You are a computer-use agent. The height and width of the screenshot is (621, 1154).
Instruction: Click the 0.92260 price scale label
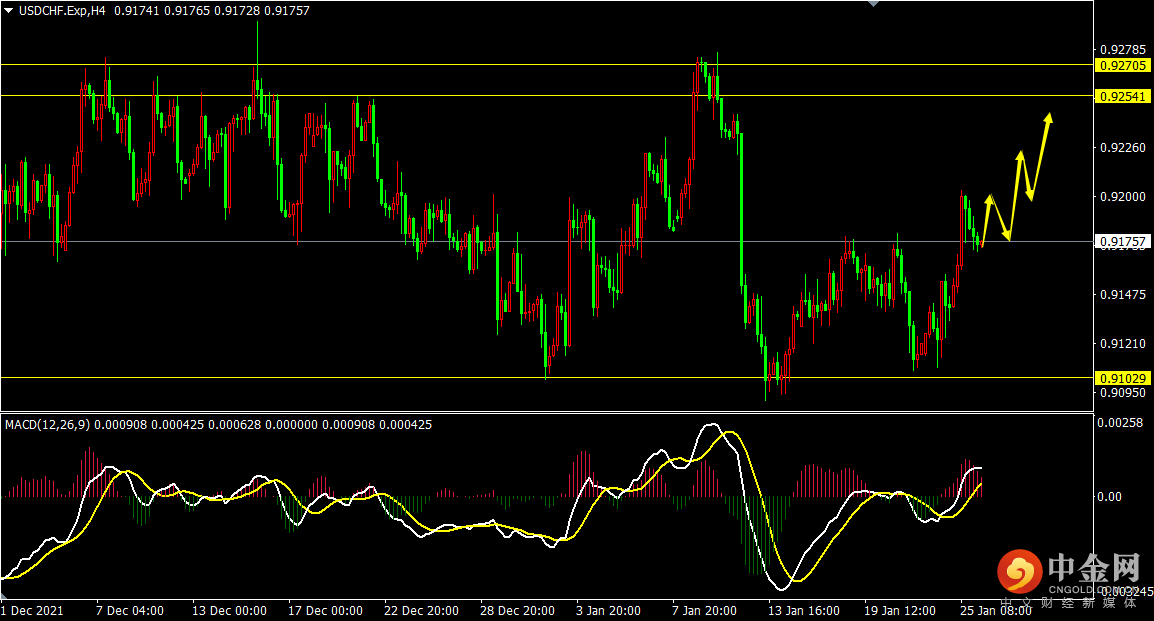pos(1122,148)
